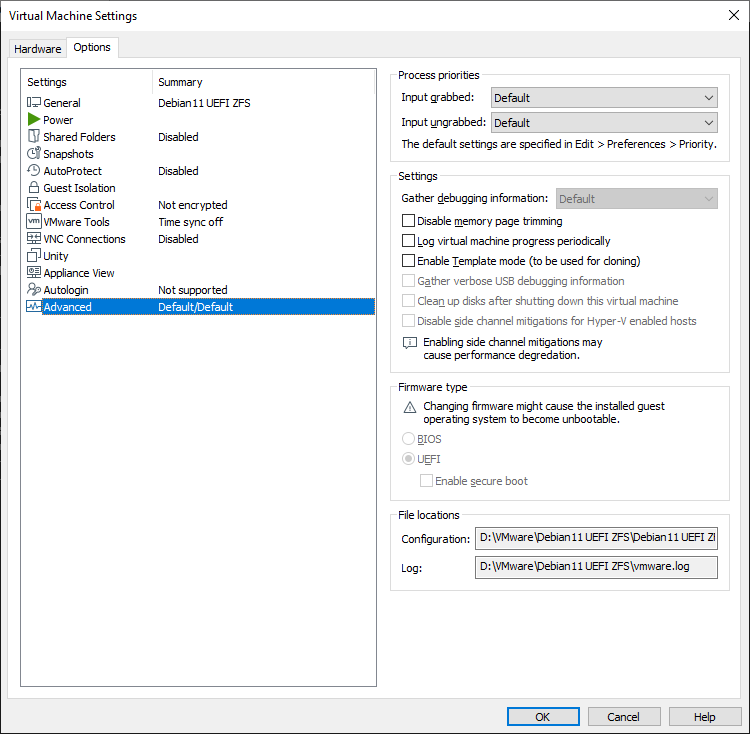Viewport: 750px width, 734px height.
Task: Click 'Default/Default' summary text
Action: coord(196,307)
